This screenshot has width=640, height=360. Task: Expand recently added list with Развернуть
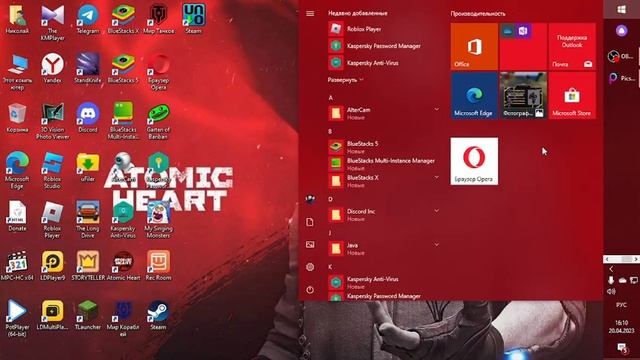345,80
